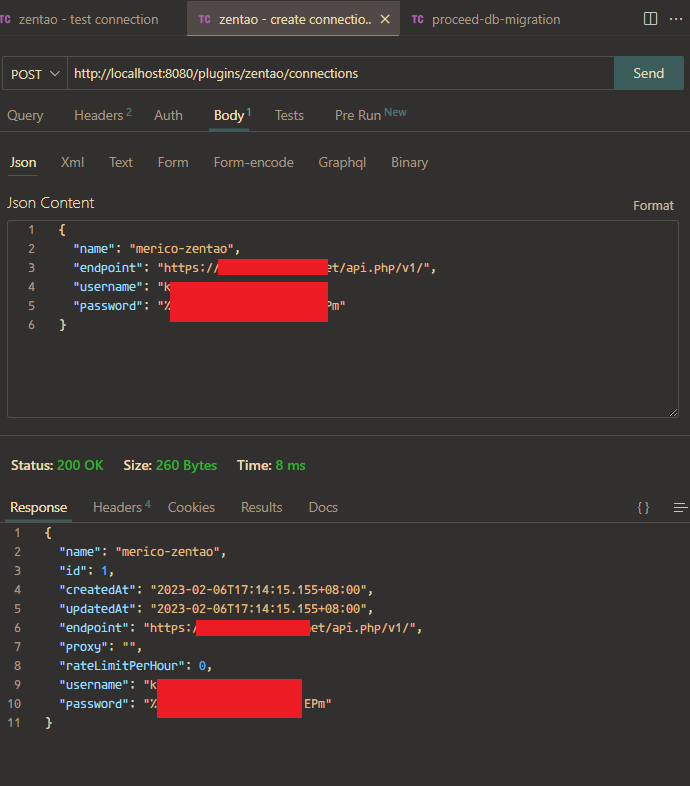Open the more actions ellipsis menu
Screen dimensions: 690x786
pos(675,19)
